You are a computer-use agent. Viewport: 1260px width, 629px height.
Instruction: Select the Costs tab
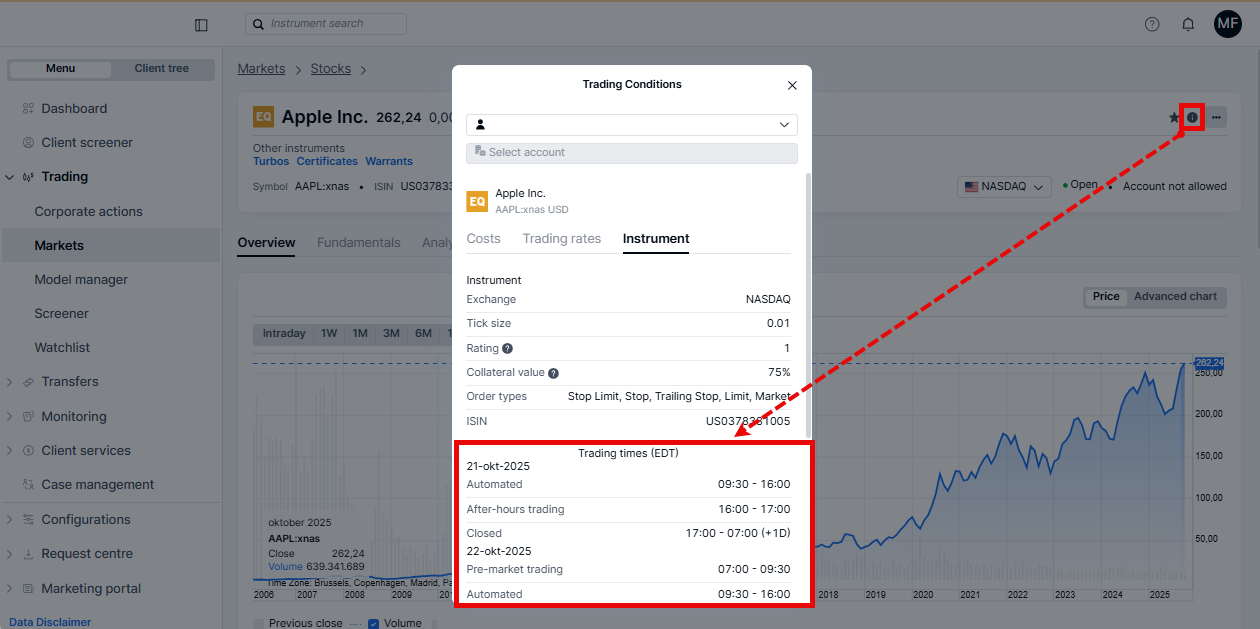pyautogui.click(x=483, y=239)
